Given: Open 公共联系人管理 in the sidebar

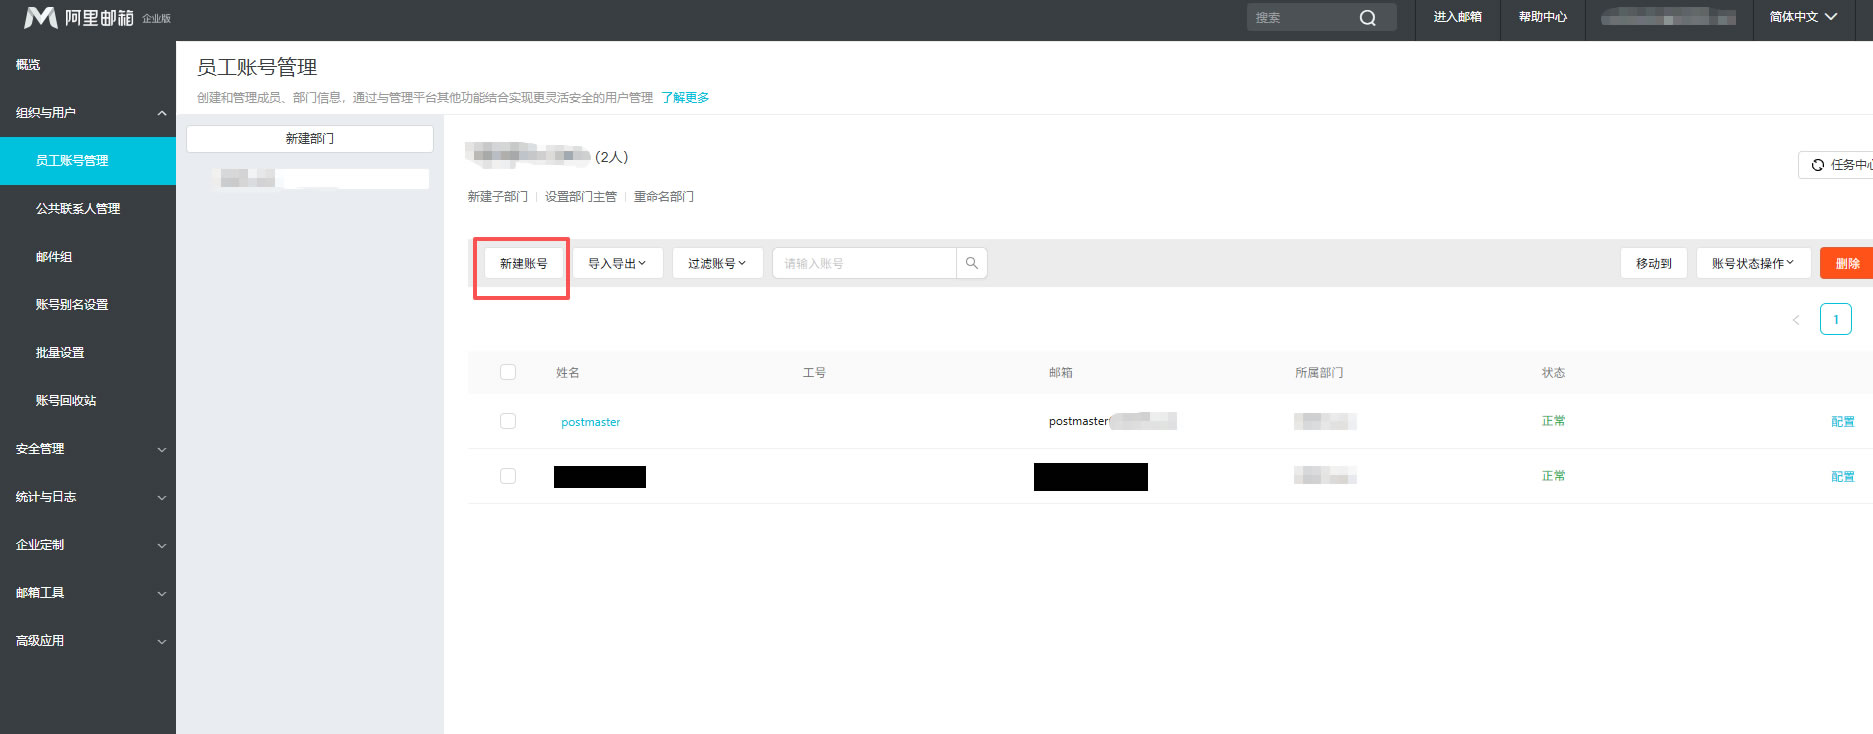Looking at the screenshot, I should (x=78, y=209).
